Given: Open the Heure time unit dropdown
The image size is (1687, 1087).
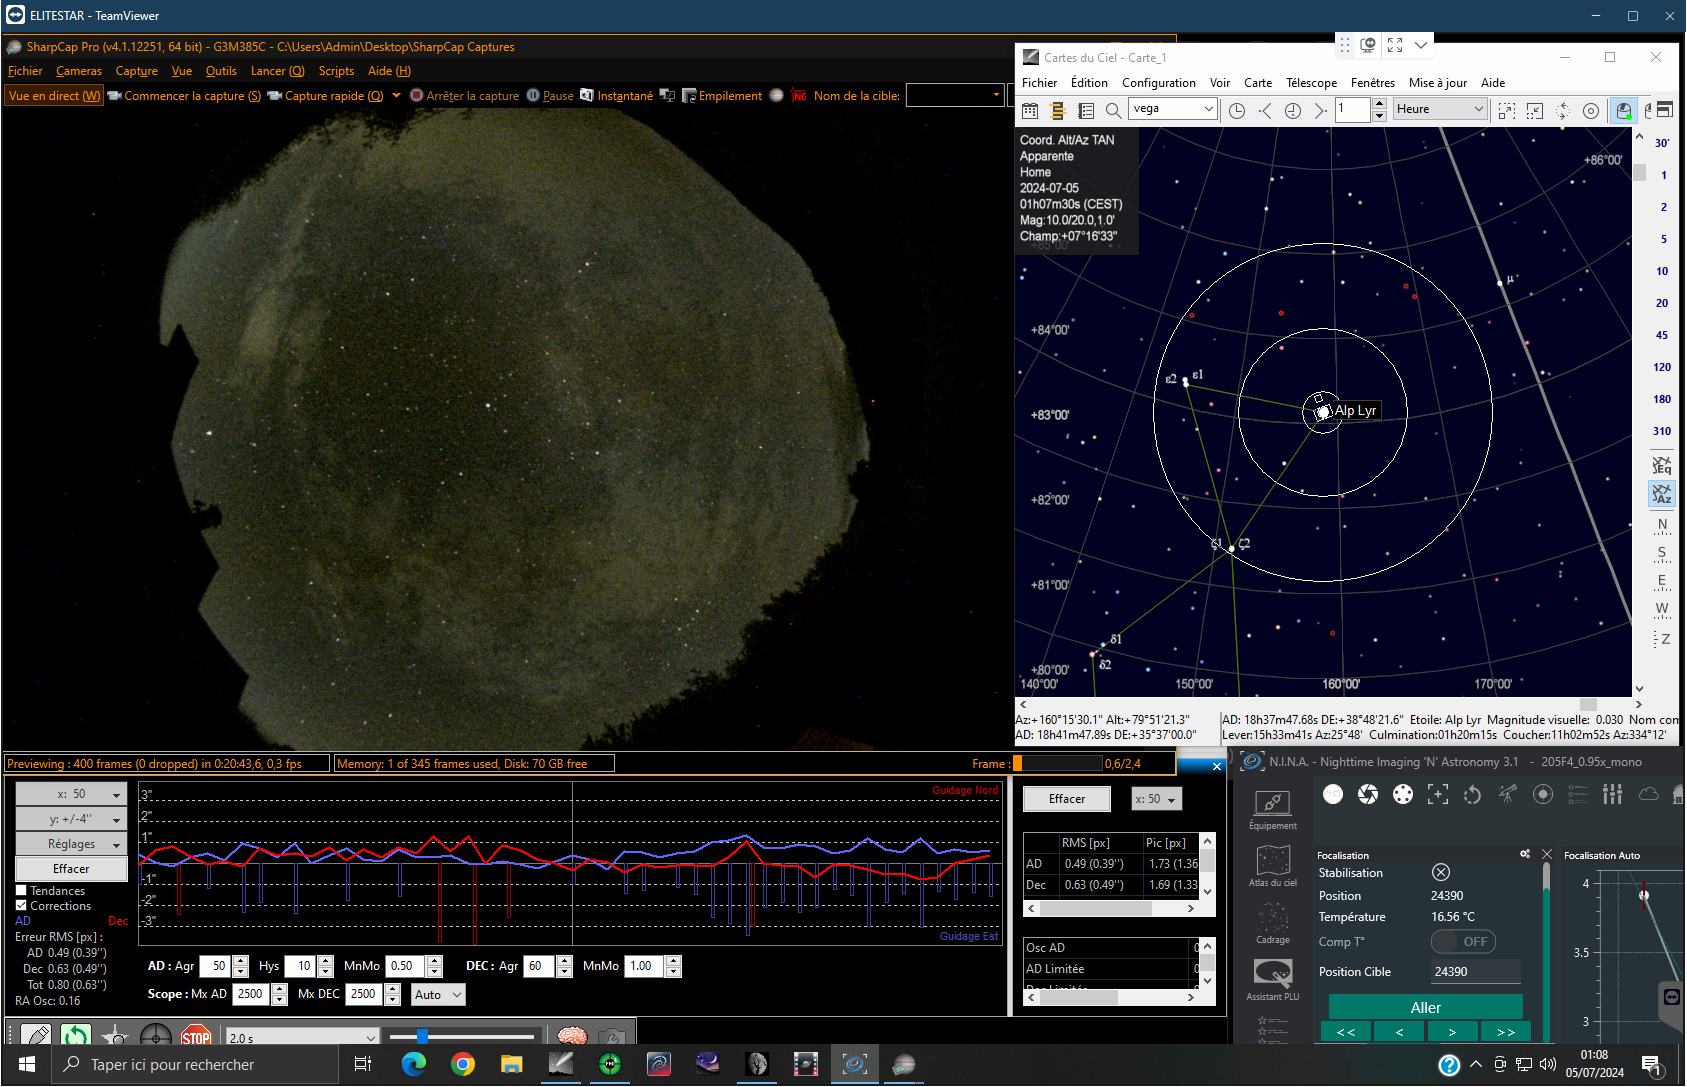Looking at the screenshot, I should 1440,109.
